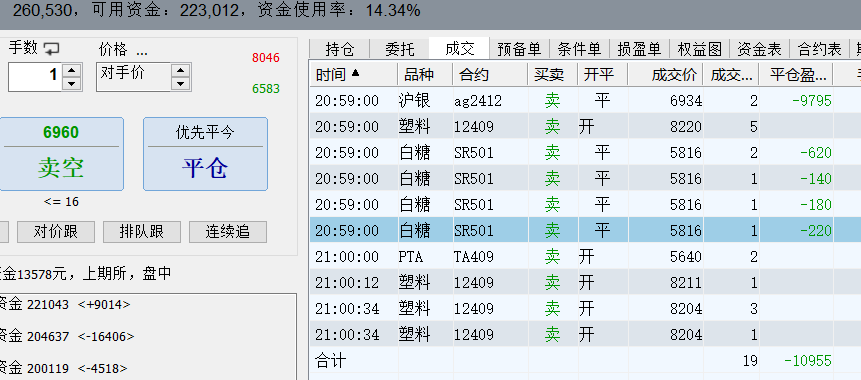
Task: Select the 白糖 row with loss -620
Action: click(x=585, y=153)
